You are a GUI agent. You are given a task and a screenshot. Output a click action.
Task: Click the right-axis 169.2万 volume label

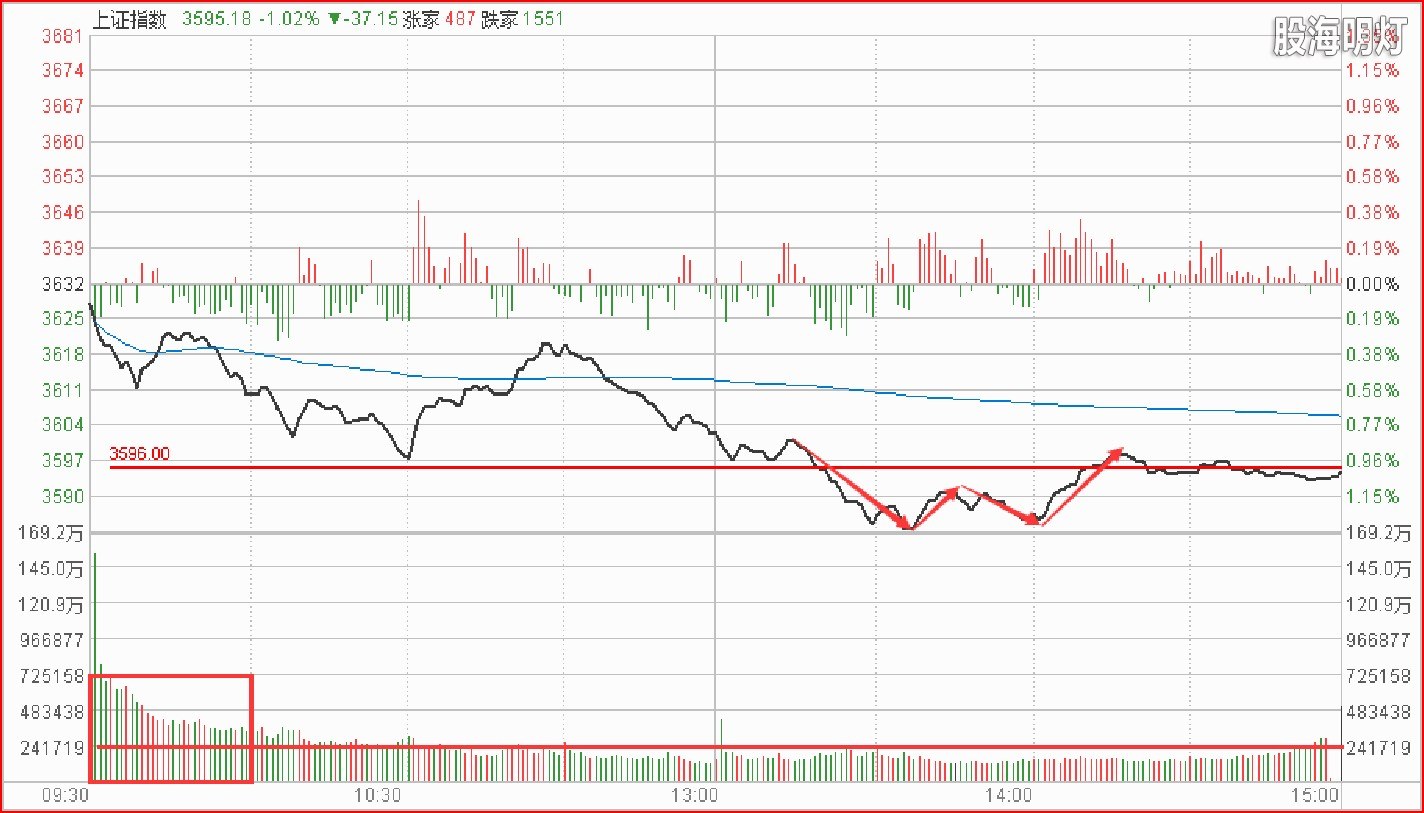coord(1380,532)
